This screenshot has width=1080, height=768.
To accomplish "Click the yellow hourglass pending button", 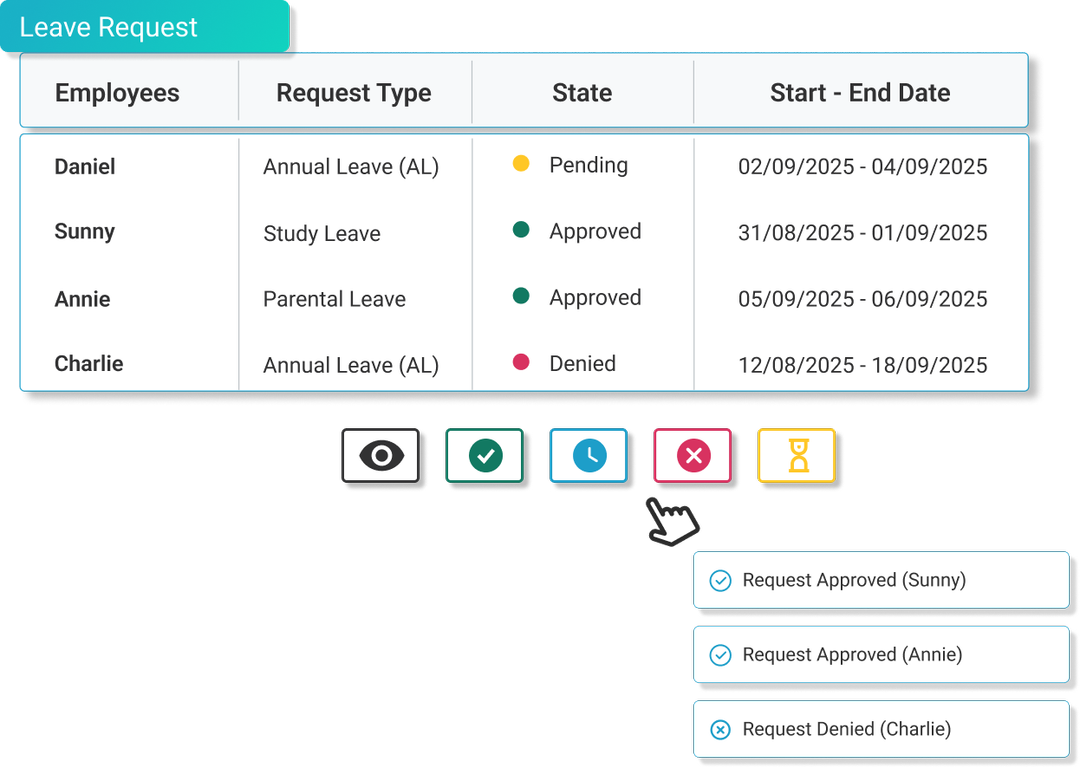I will pyautogui.click(x=797, y=457).
